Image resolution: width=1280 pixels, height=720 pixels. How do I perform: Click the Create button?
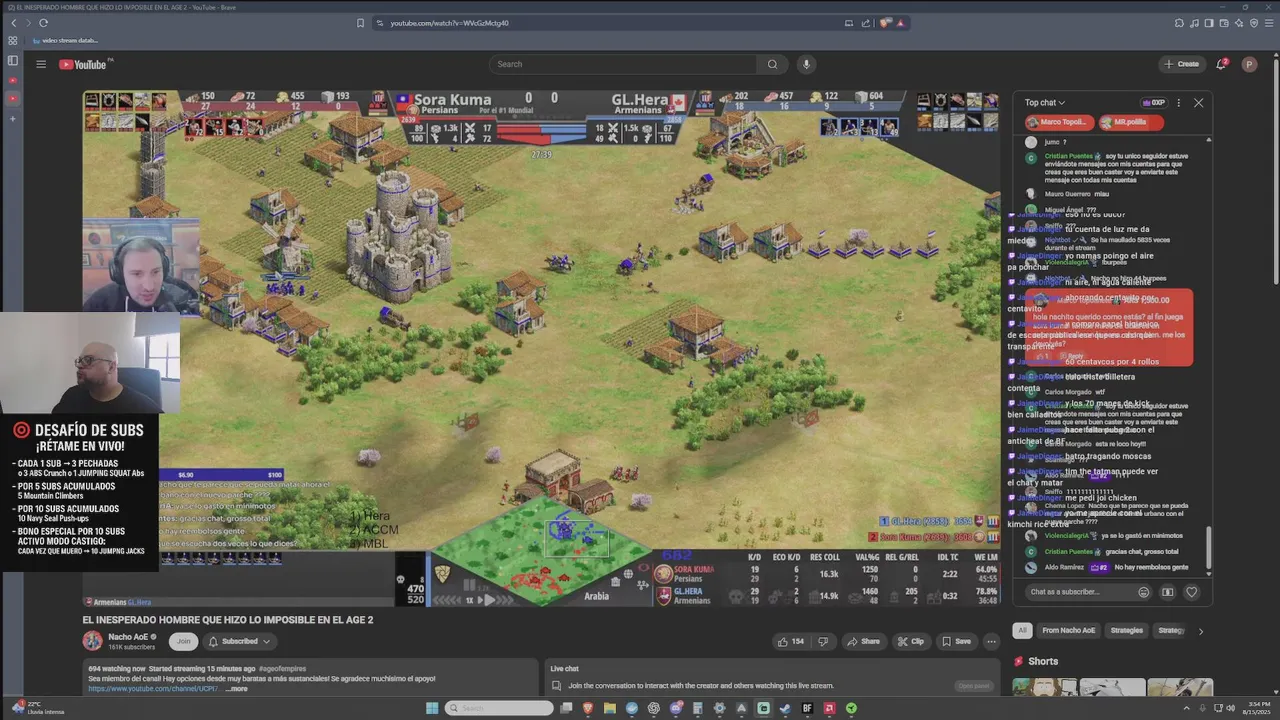point(1181,64)
